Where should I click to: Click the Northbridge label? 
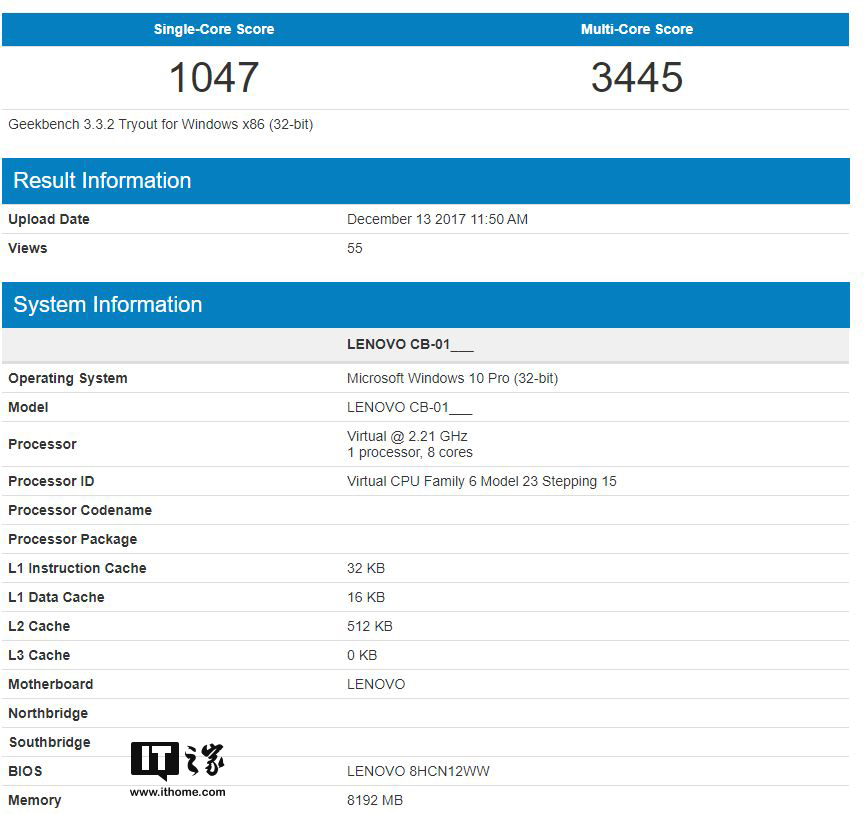48,713
